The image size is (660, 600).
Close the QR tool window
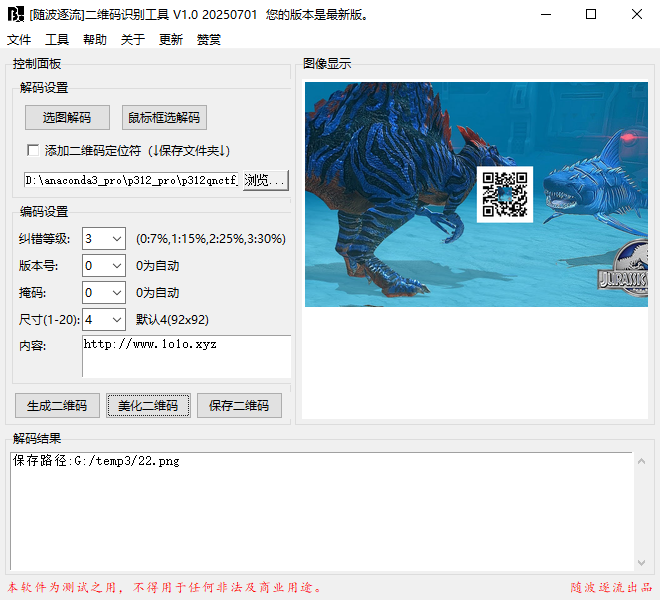[637, 14]
